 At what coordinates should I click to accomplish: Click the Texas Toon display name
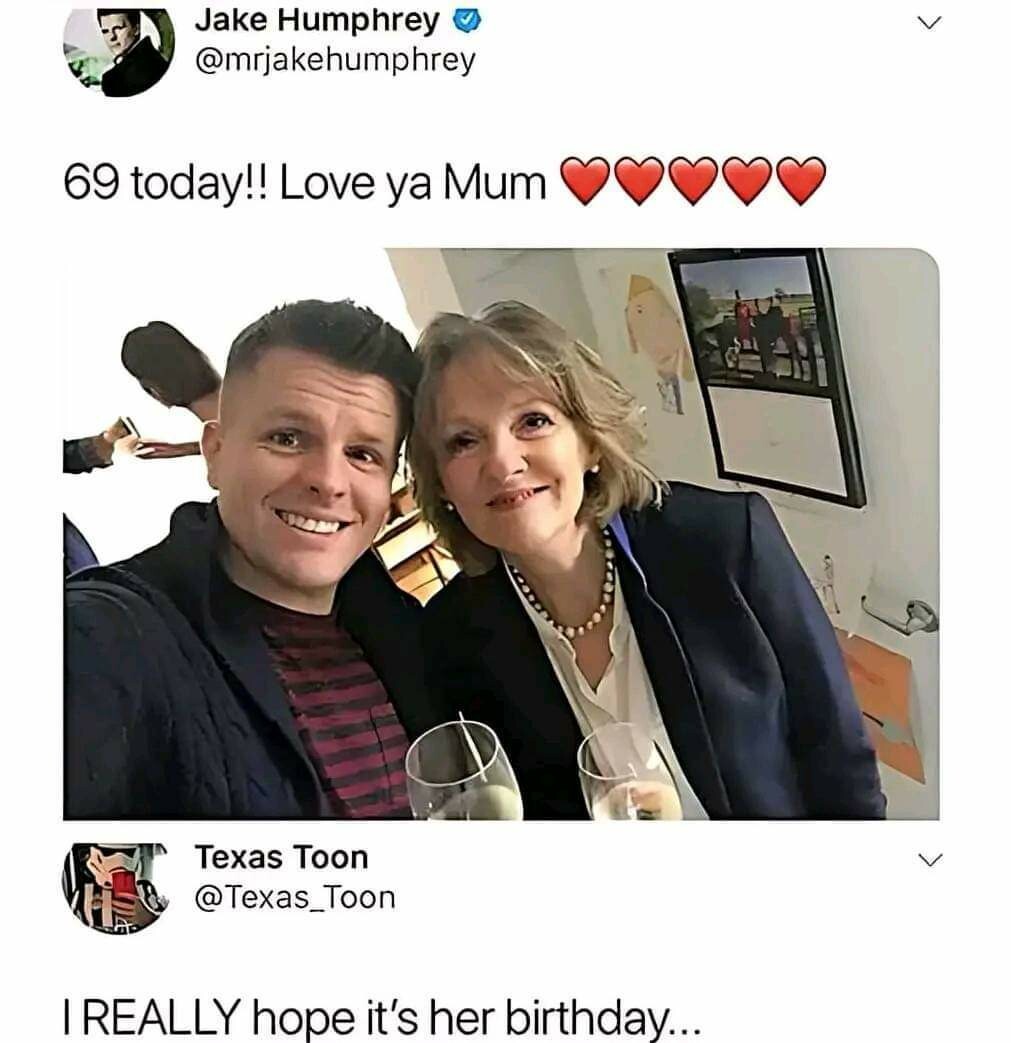coord(281,857)
